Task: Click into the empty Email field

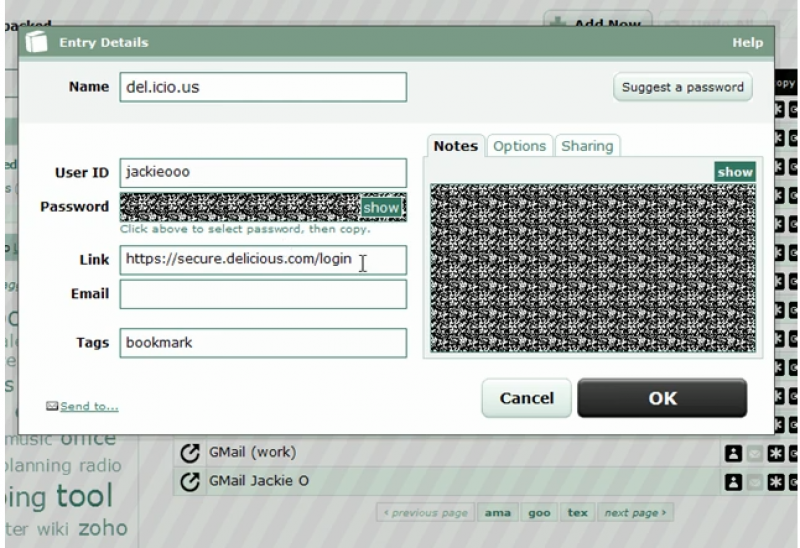Action: (263, 294)
